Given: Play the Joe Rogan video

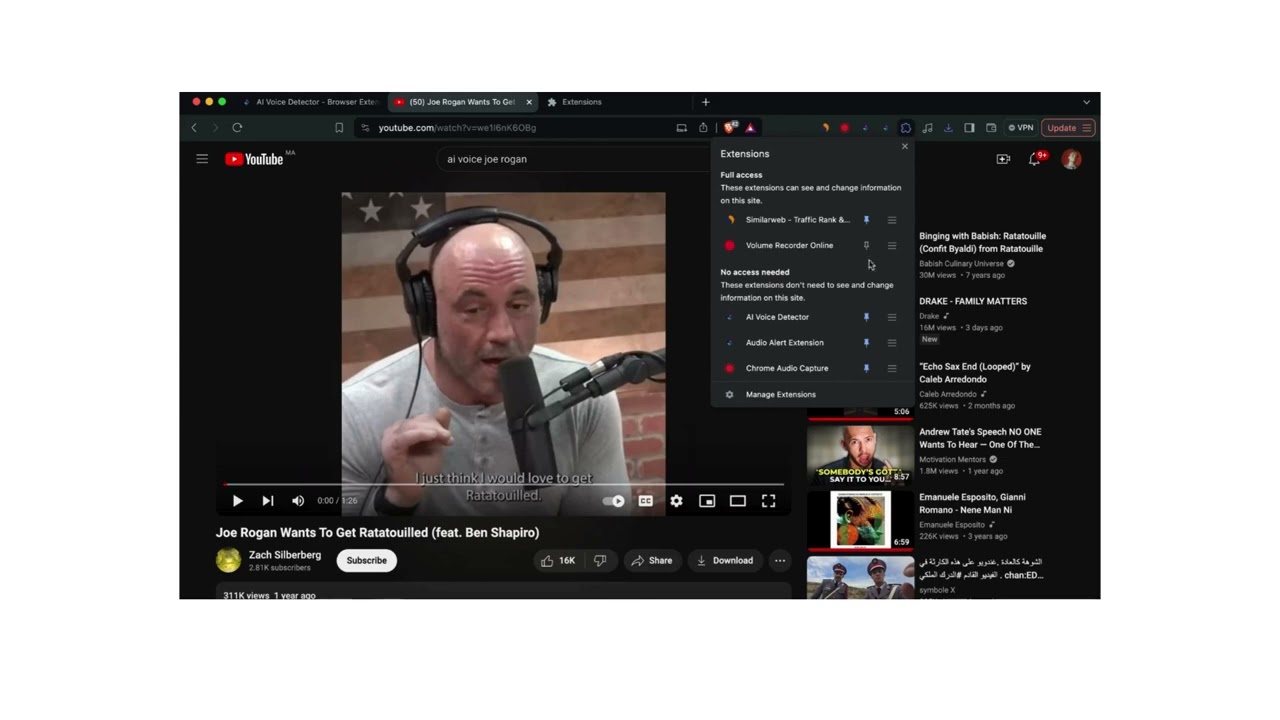Looking at the screenshot, I should click(x=237, y=501).
